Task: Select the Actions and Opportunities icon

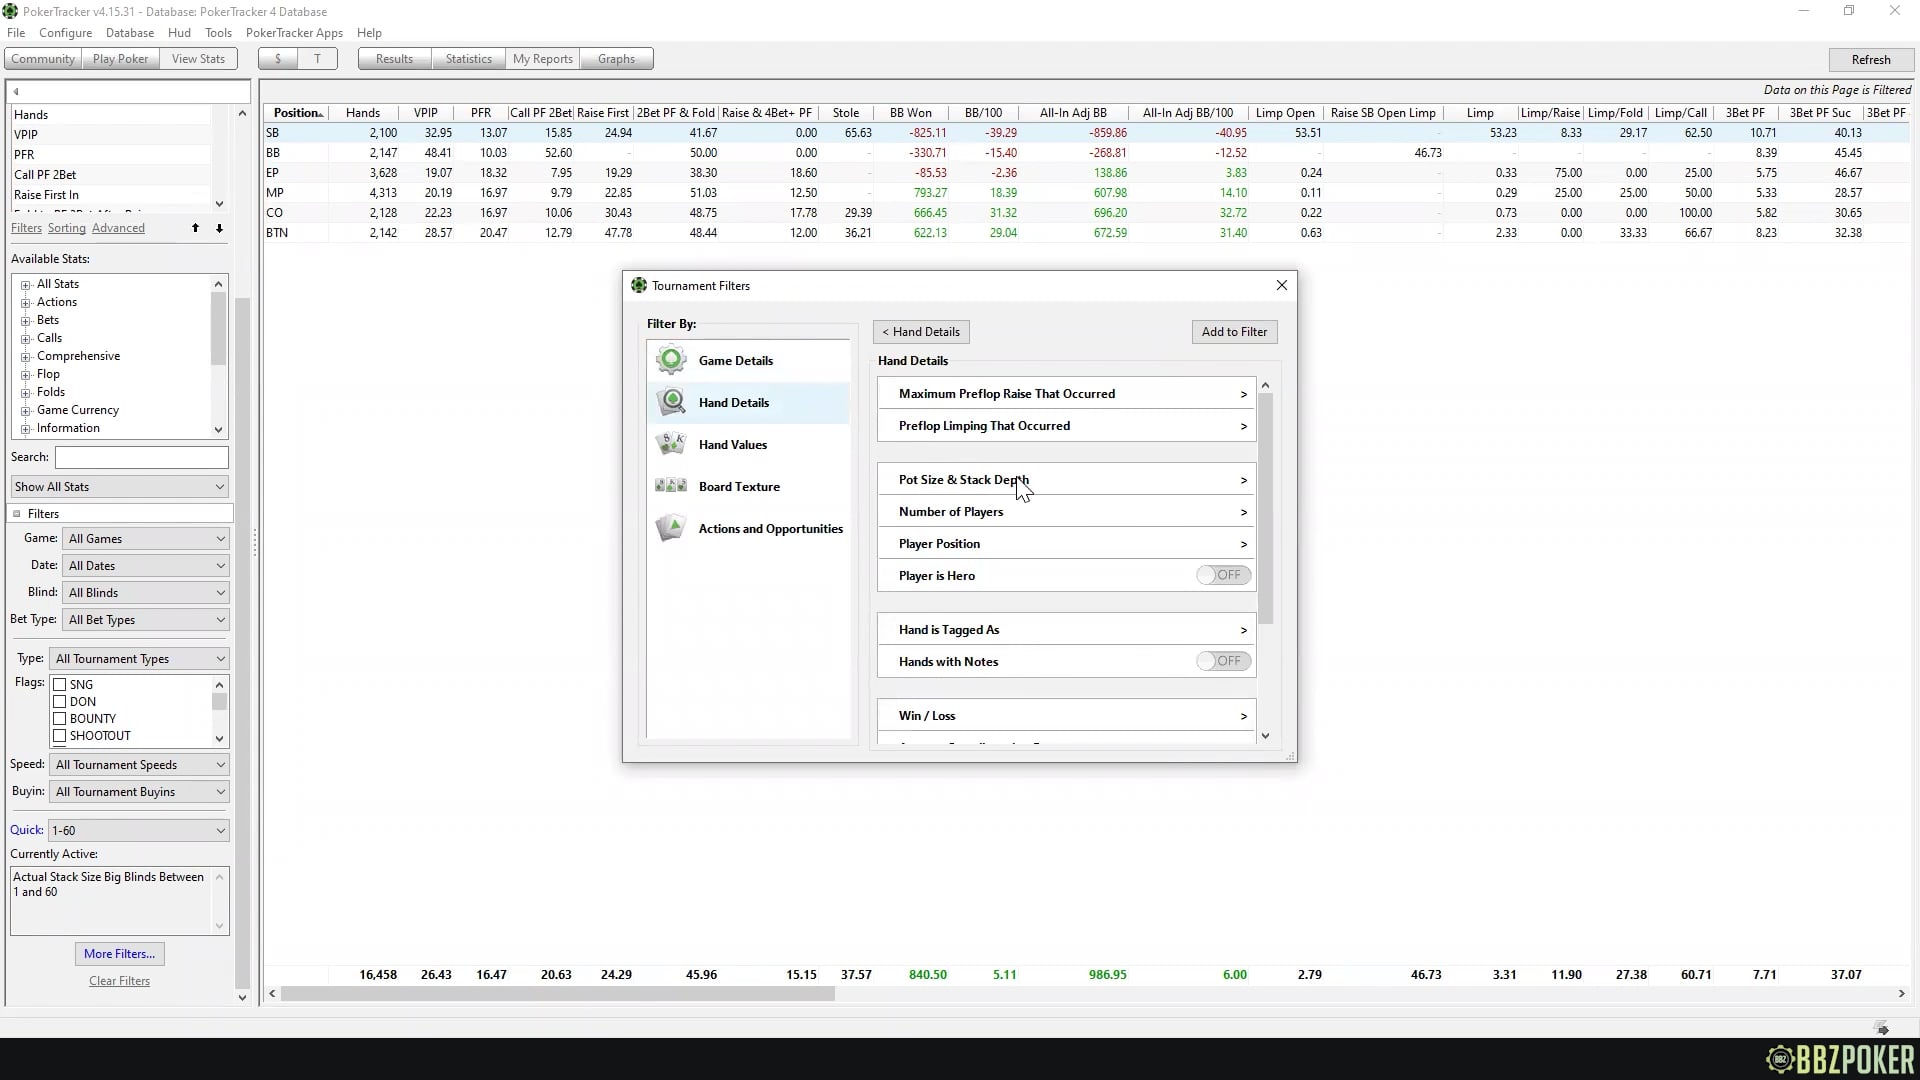Action: (670, 528)
